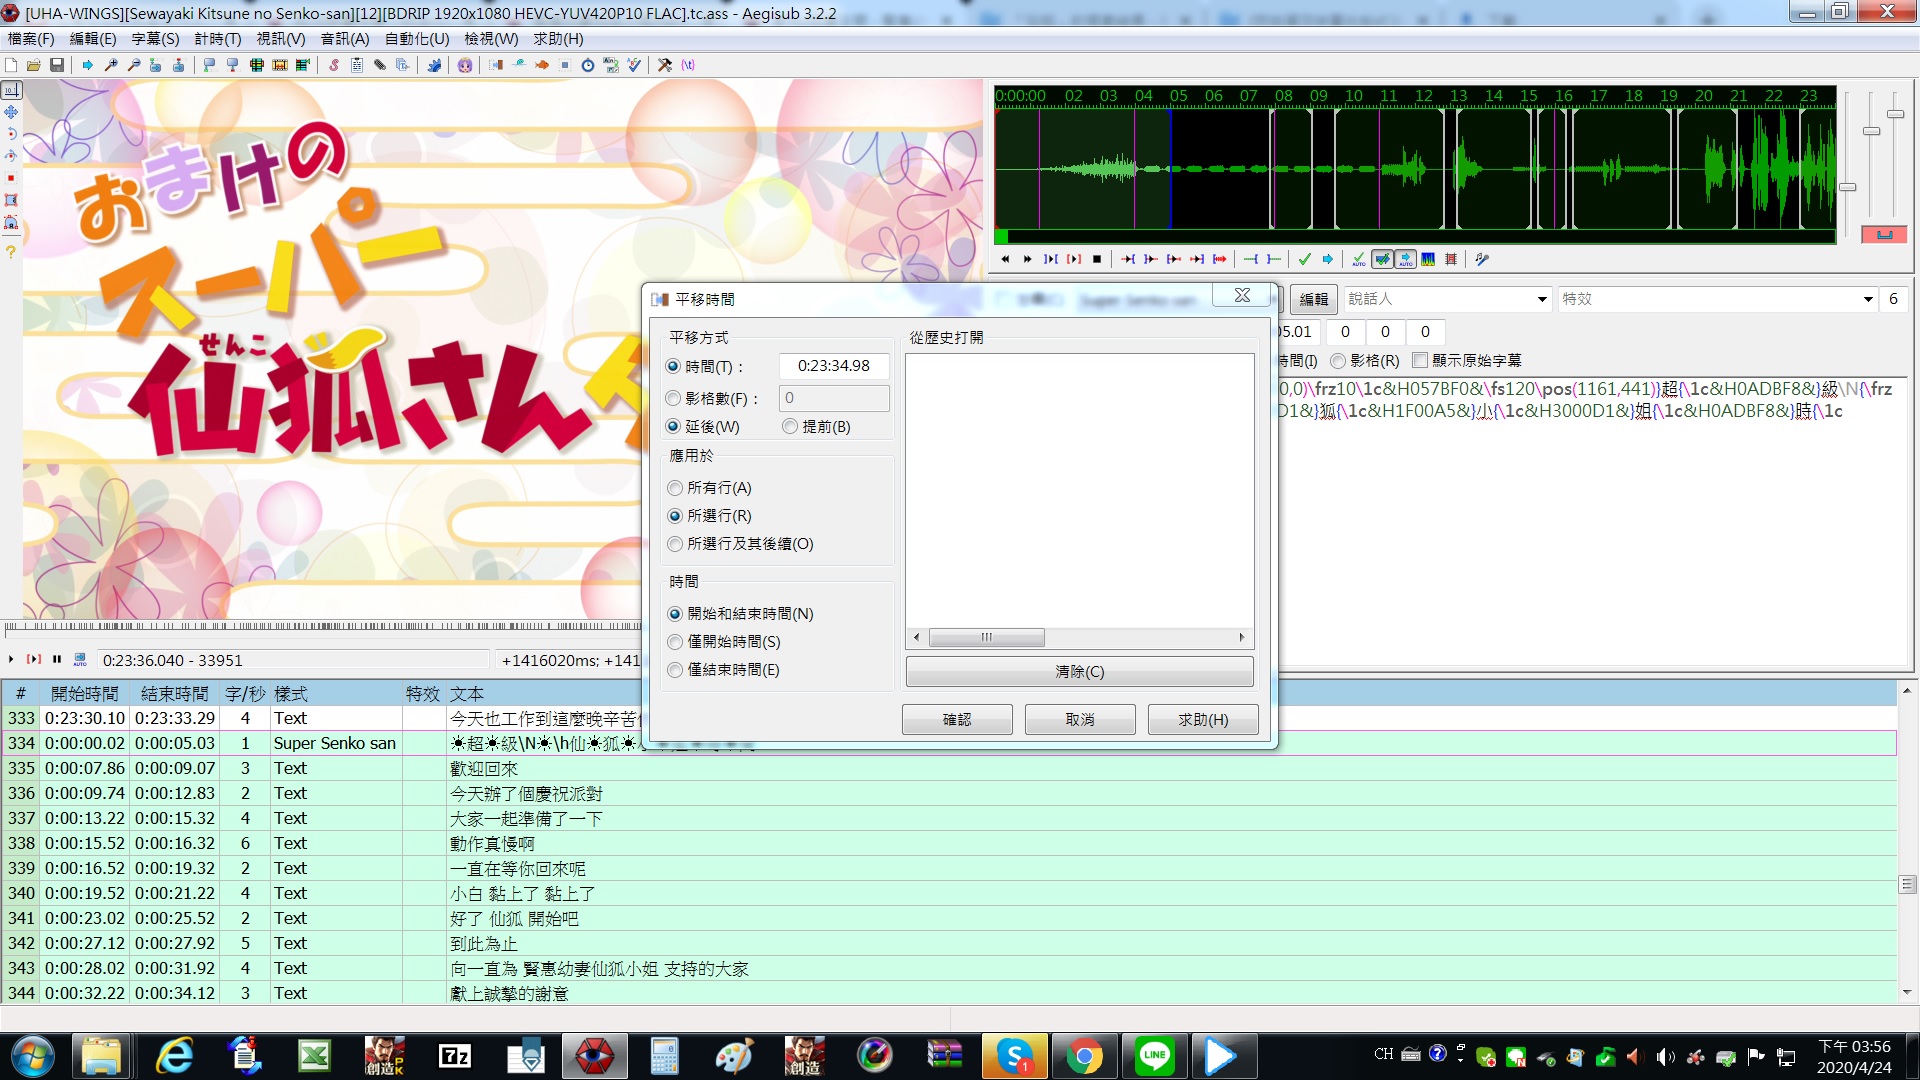Toggle tag hiding mode icon
Screen dimensions: 1920x1080
click(x=688, y=65)
